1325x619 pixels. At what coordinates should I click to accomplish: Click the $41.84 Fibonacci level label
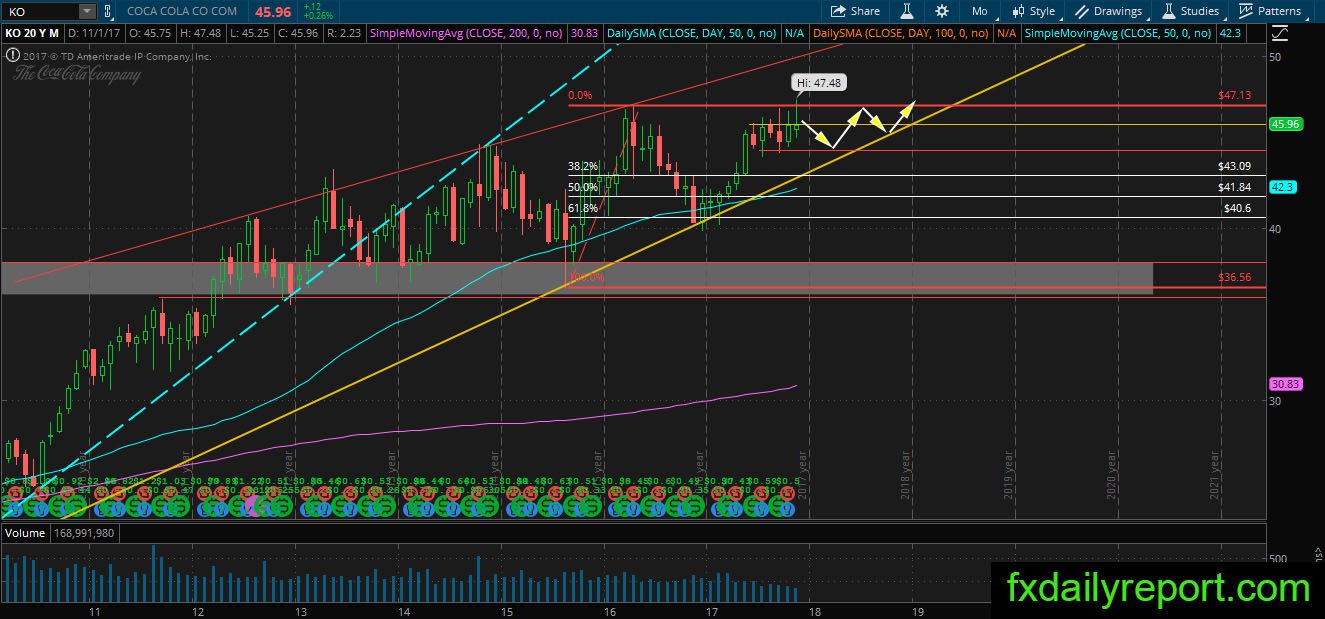coord(1234,187)
